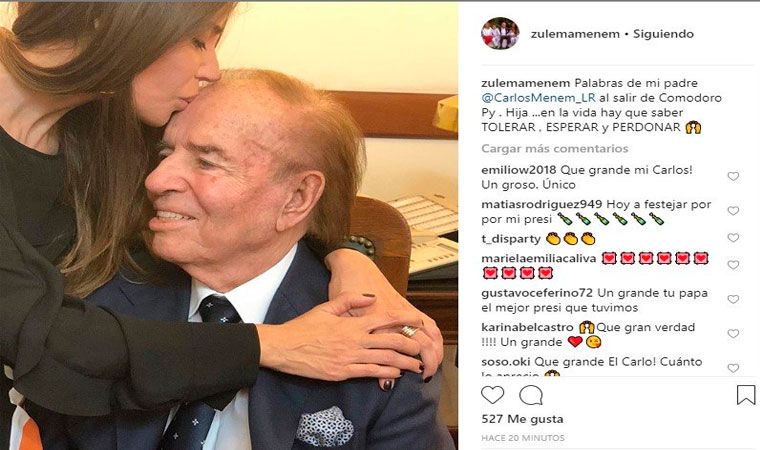Like gustavoceferino72's comment heart
This screenshot has height=450, width=760.
(733, 299)
